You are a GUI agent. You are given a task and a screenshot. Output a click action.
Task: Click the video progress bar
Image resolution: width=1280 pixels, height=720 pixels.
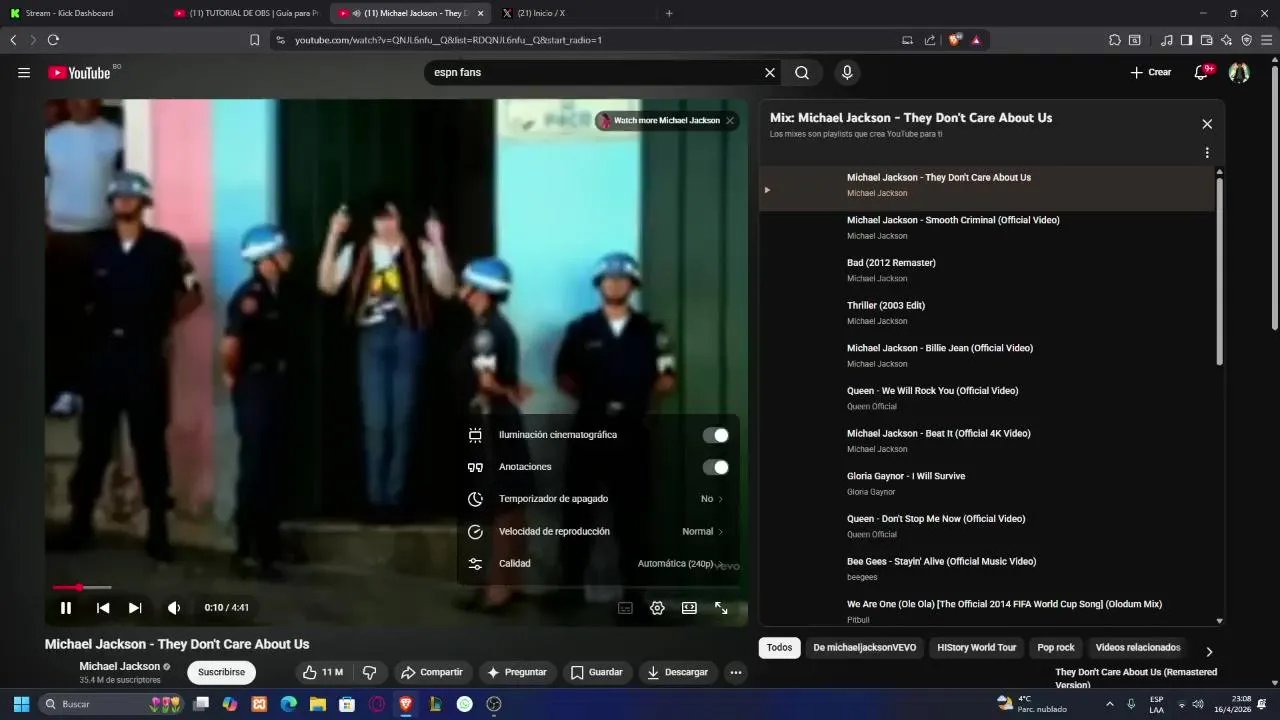(x=396, y=587)
